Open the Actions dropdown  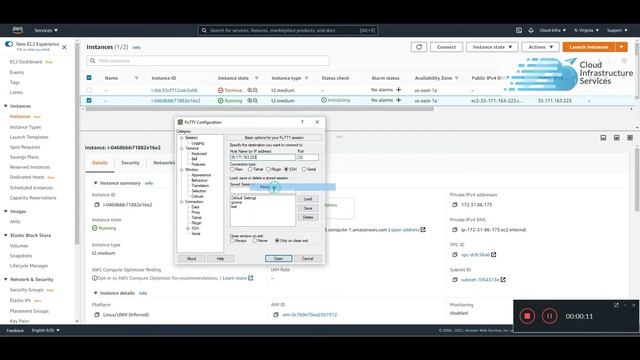(x=540, y=47)
